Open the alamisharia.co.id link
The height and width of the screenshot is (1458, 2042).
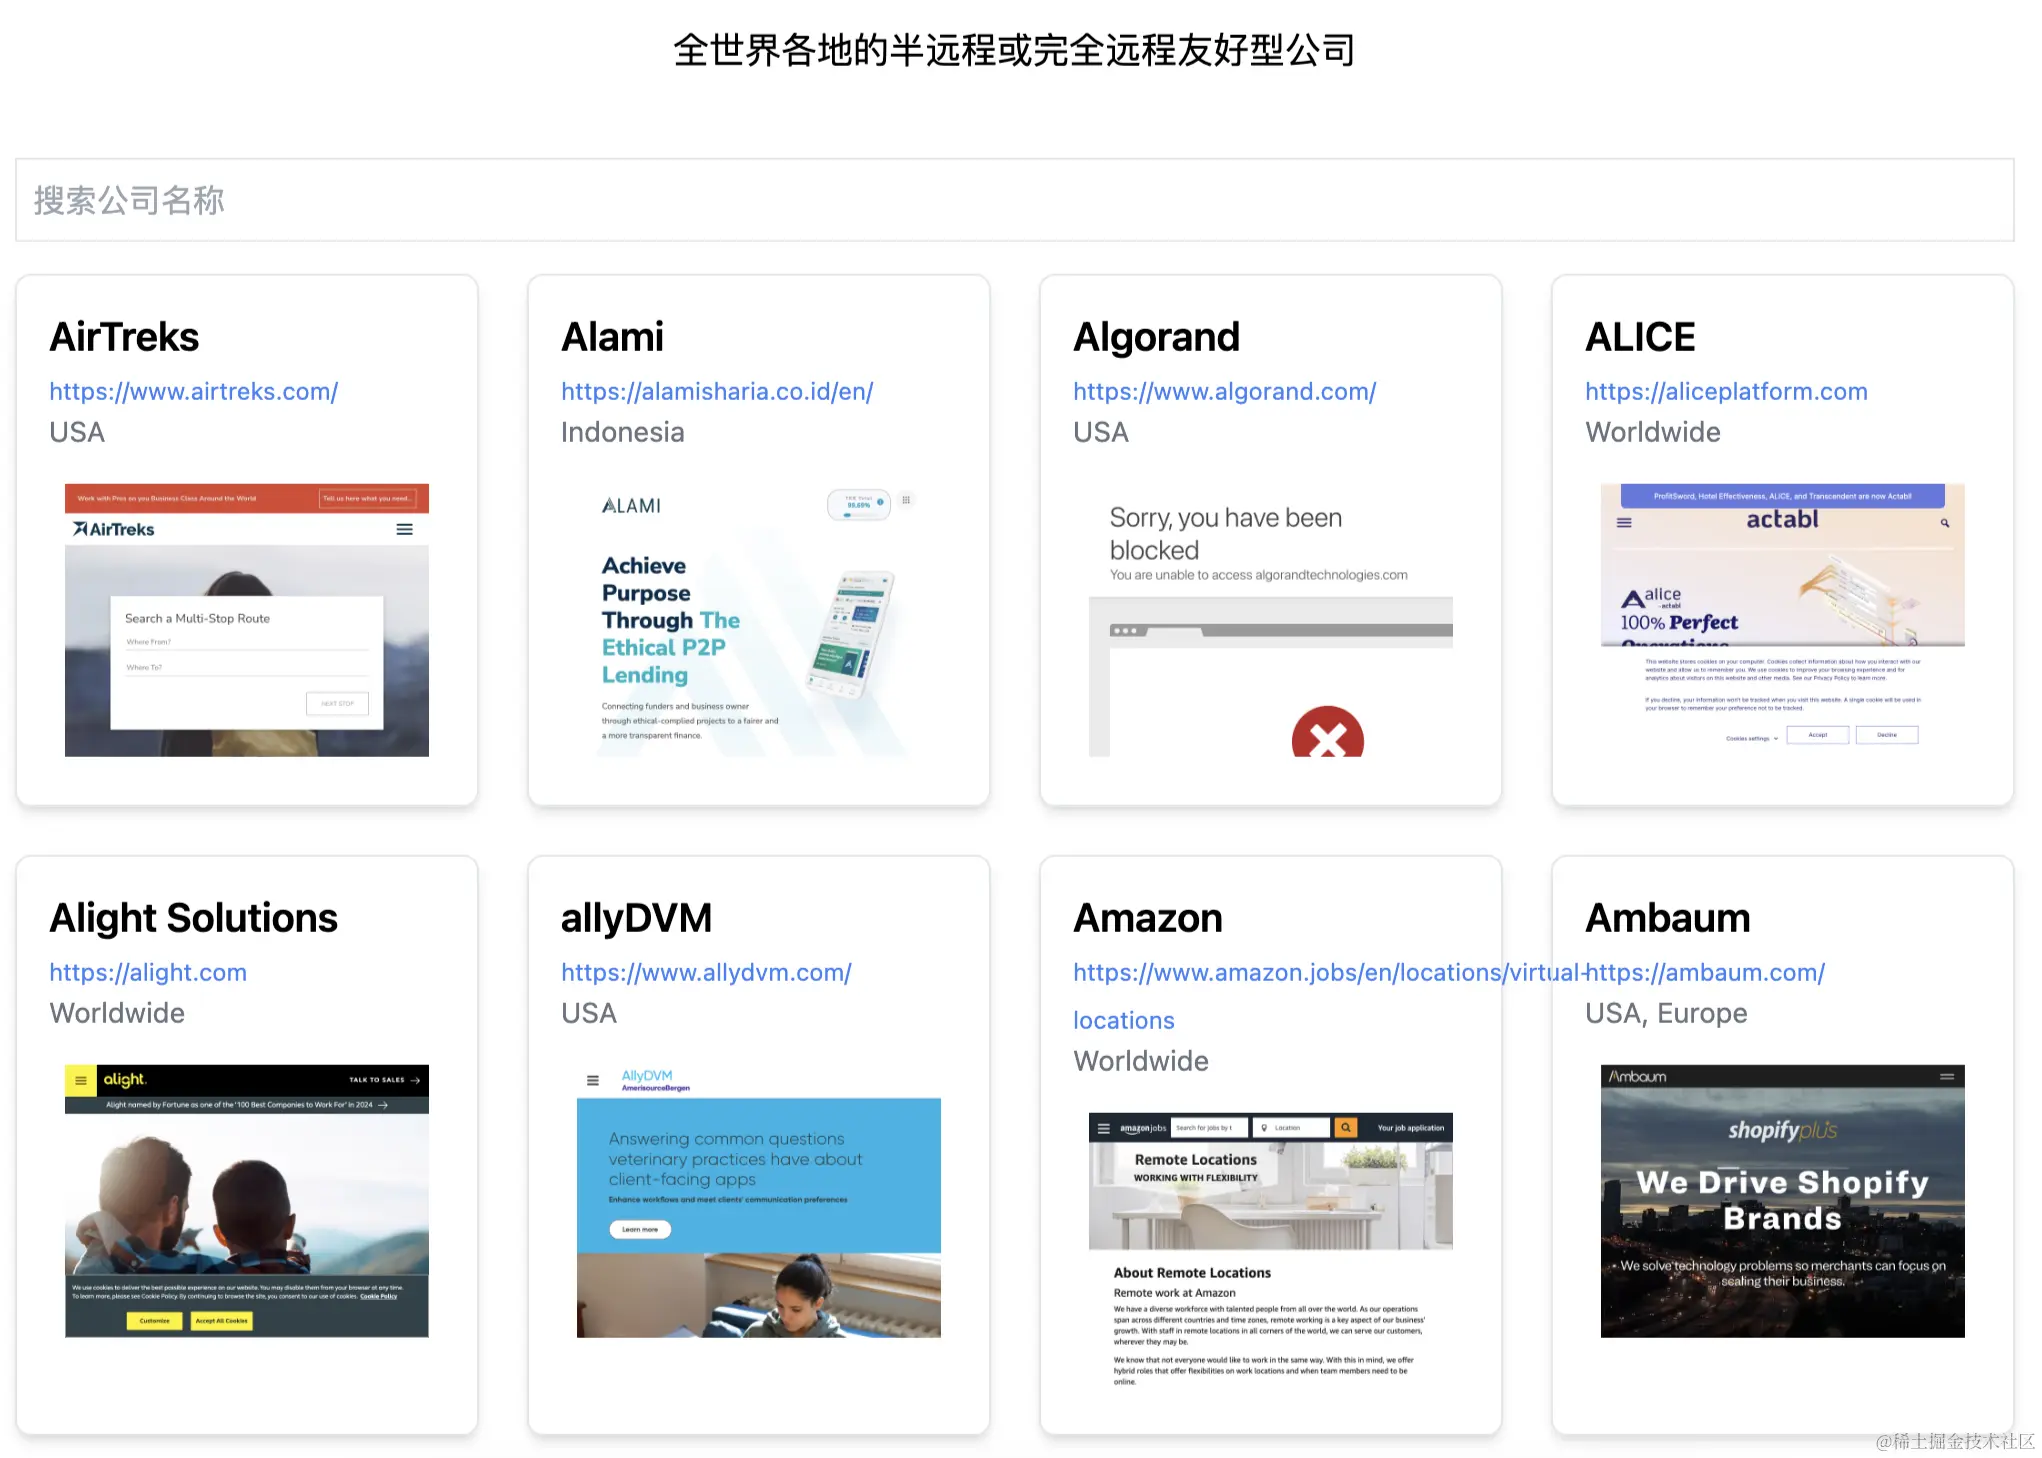coord(717,391)
